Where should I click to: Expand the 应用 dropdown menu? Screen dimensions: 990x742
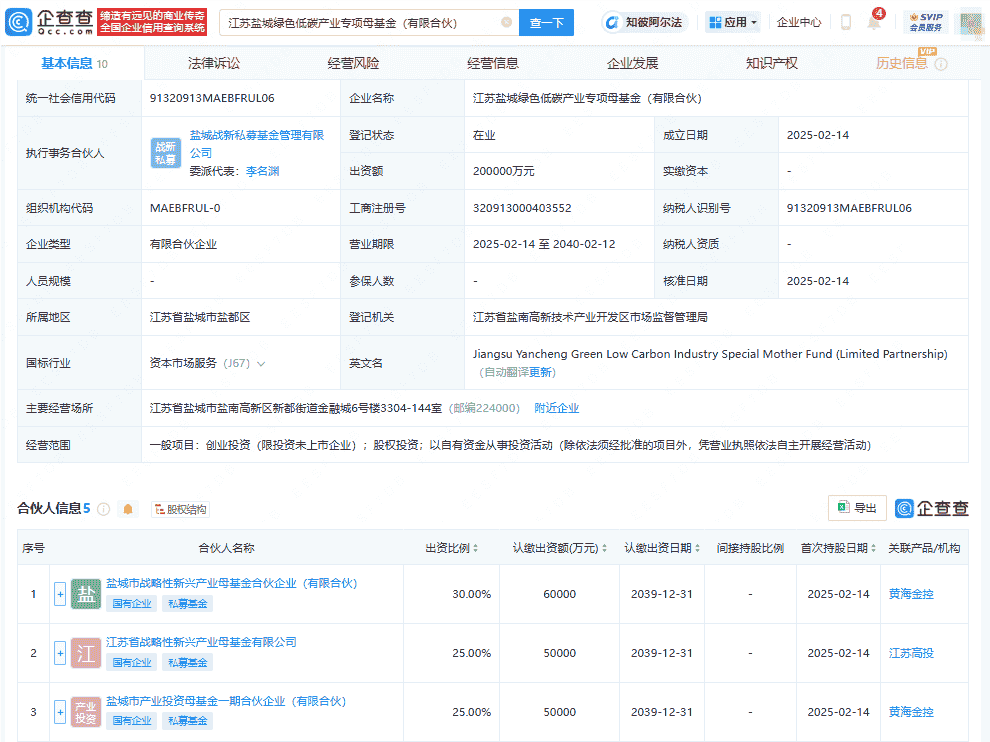pyautogui.click(x=753, y=21)
